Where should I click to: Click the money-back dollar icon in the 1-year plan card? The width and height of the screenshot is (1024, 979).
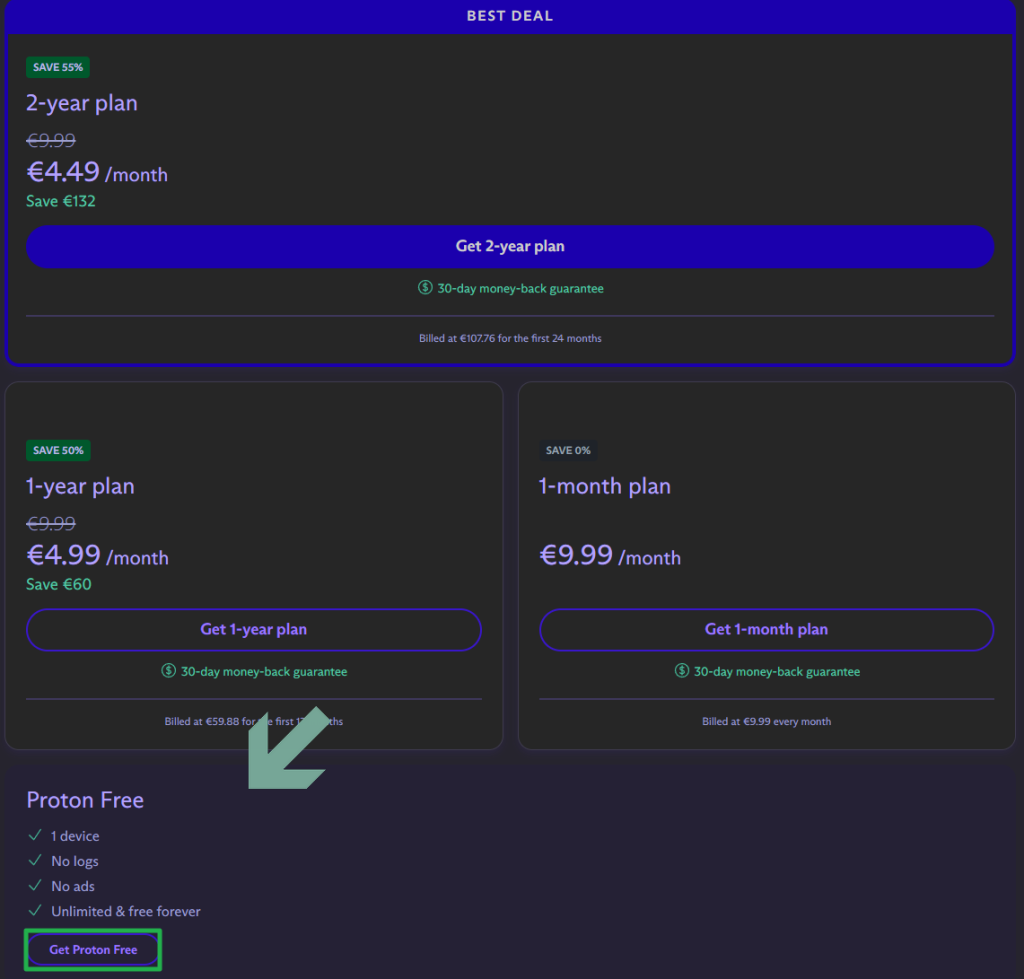pos(169,671)
